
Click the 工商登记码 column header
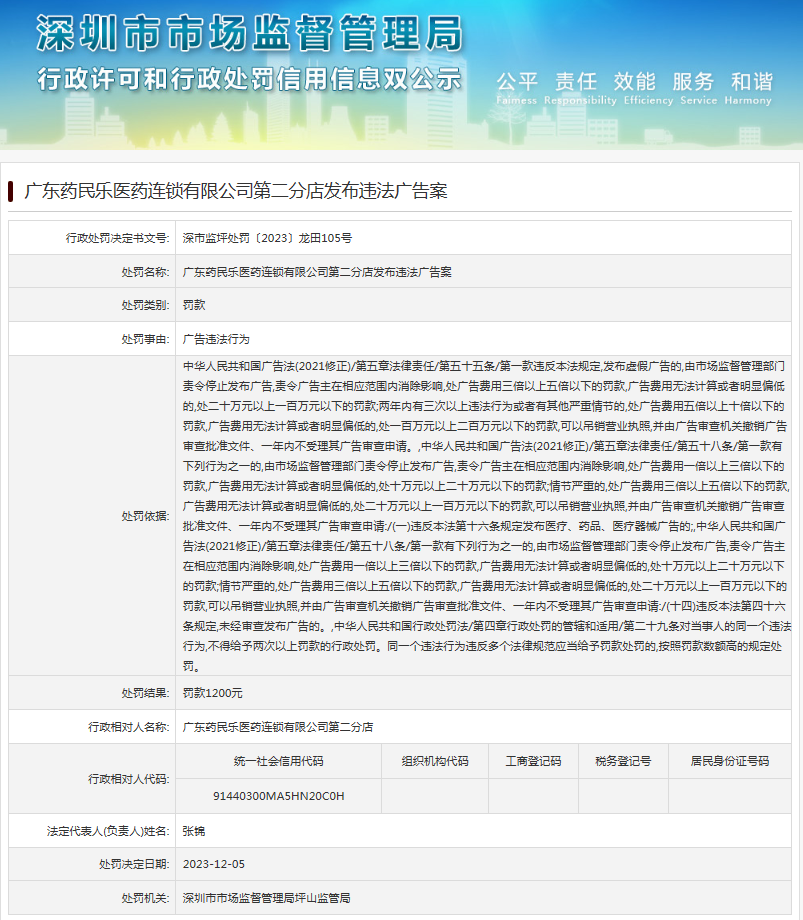533,762
